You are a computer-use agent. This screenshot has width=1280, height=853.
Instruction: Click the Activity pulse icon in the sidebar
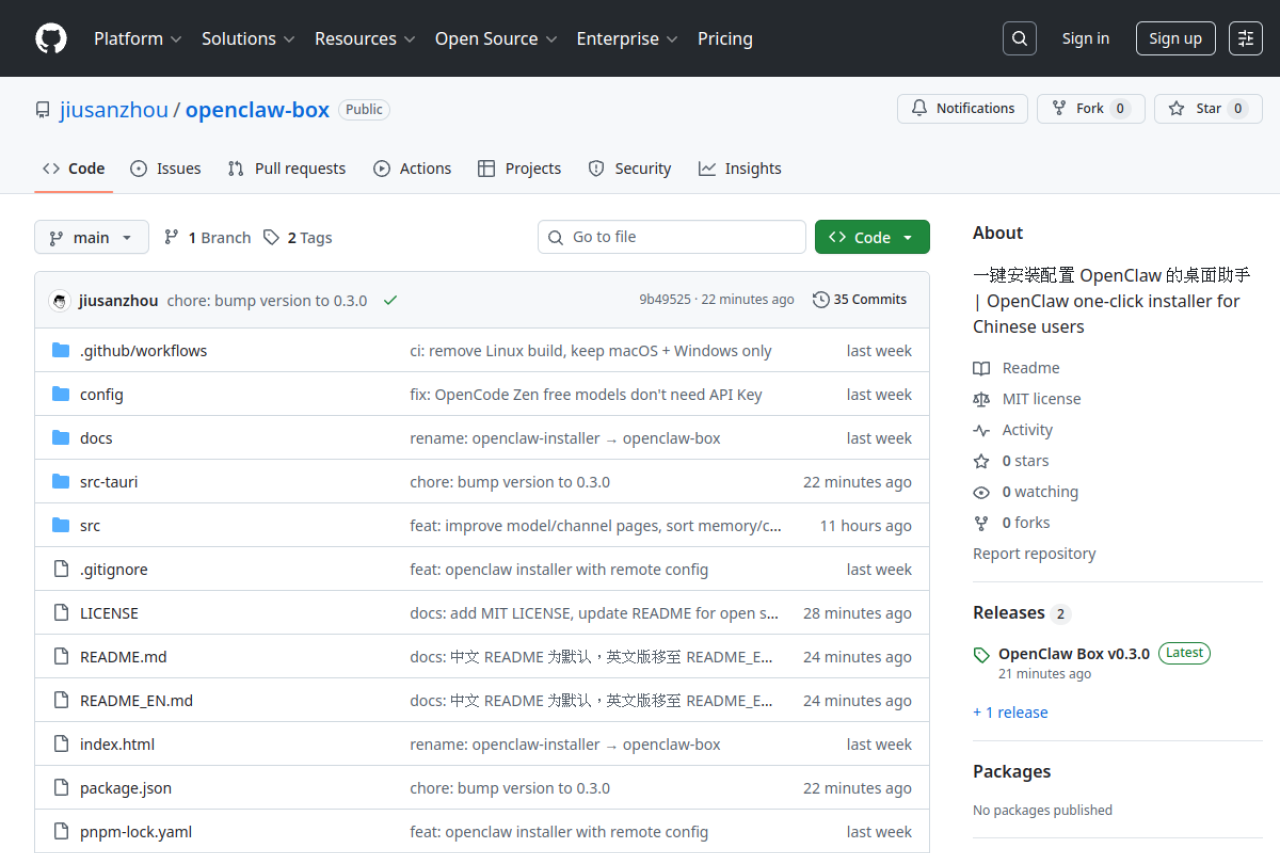tap(982, 429)
